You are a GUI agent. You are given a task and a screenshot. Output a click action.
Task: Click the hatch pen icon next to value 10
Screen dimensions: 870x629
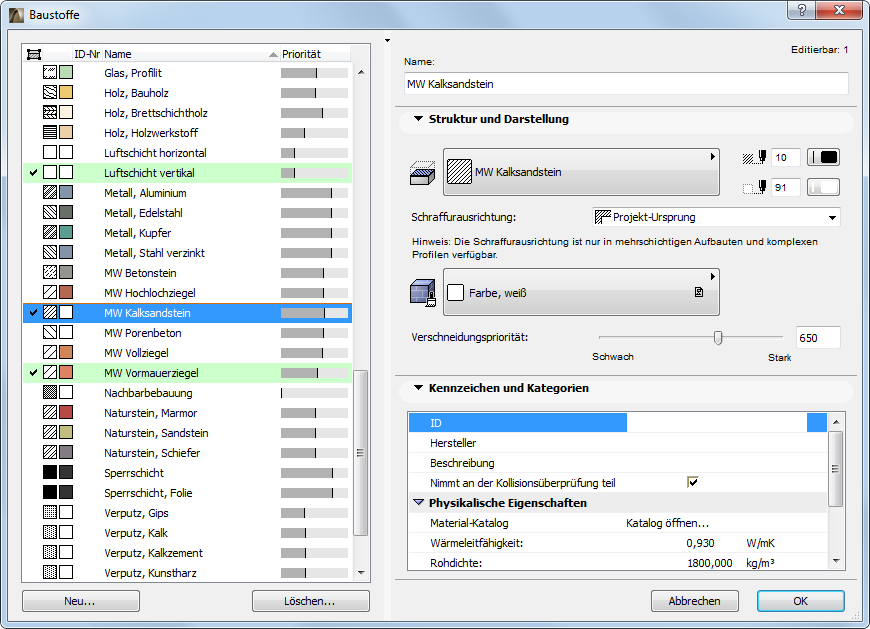[755, 158]
